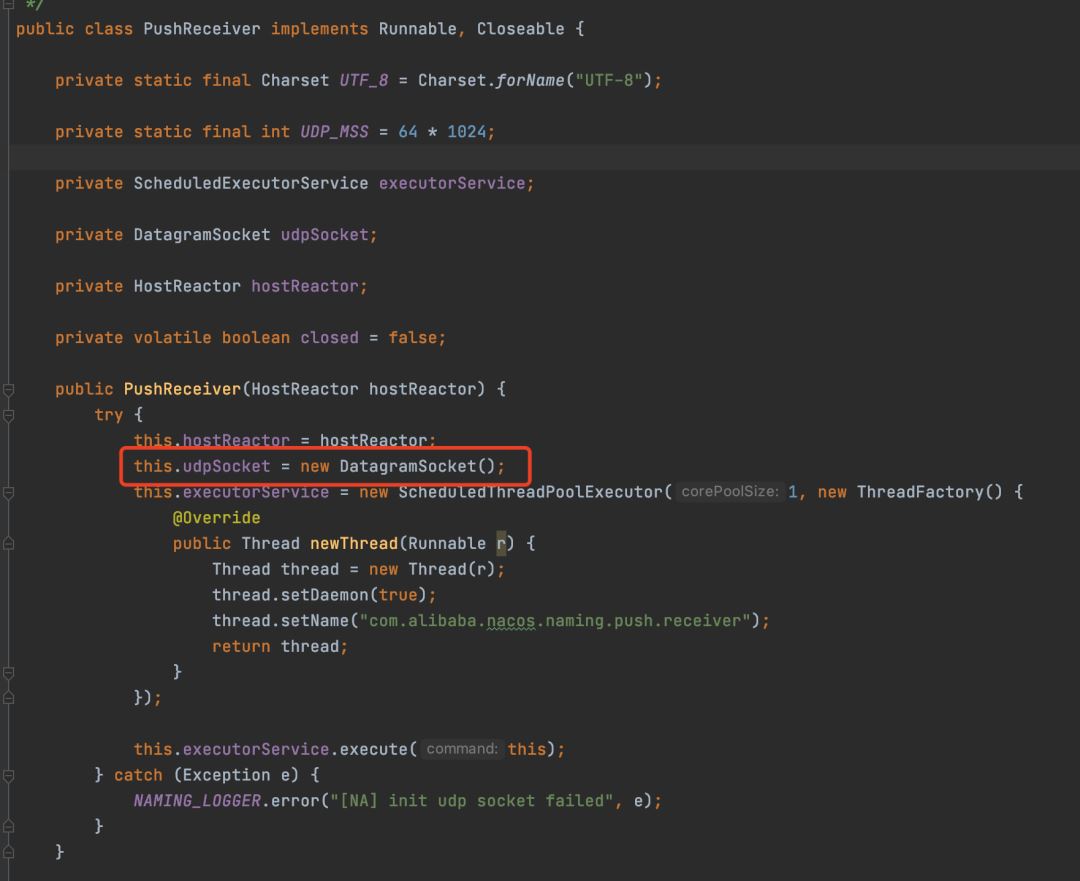Place cursor on the UTF_8 constant

click(x=364, y=81)
